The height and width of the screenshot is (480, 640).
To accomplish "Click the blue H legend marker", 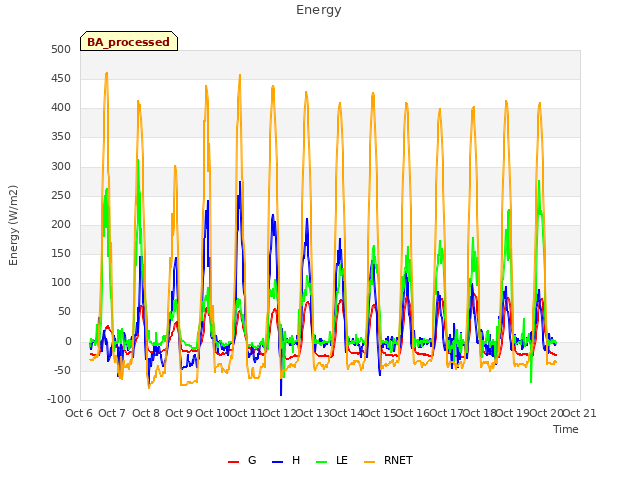I will 278,462.
